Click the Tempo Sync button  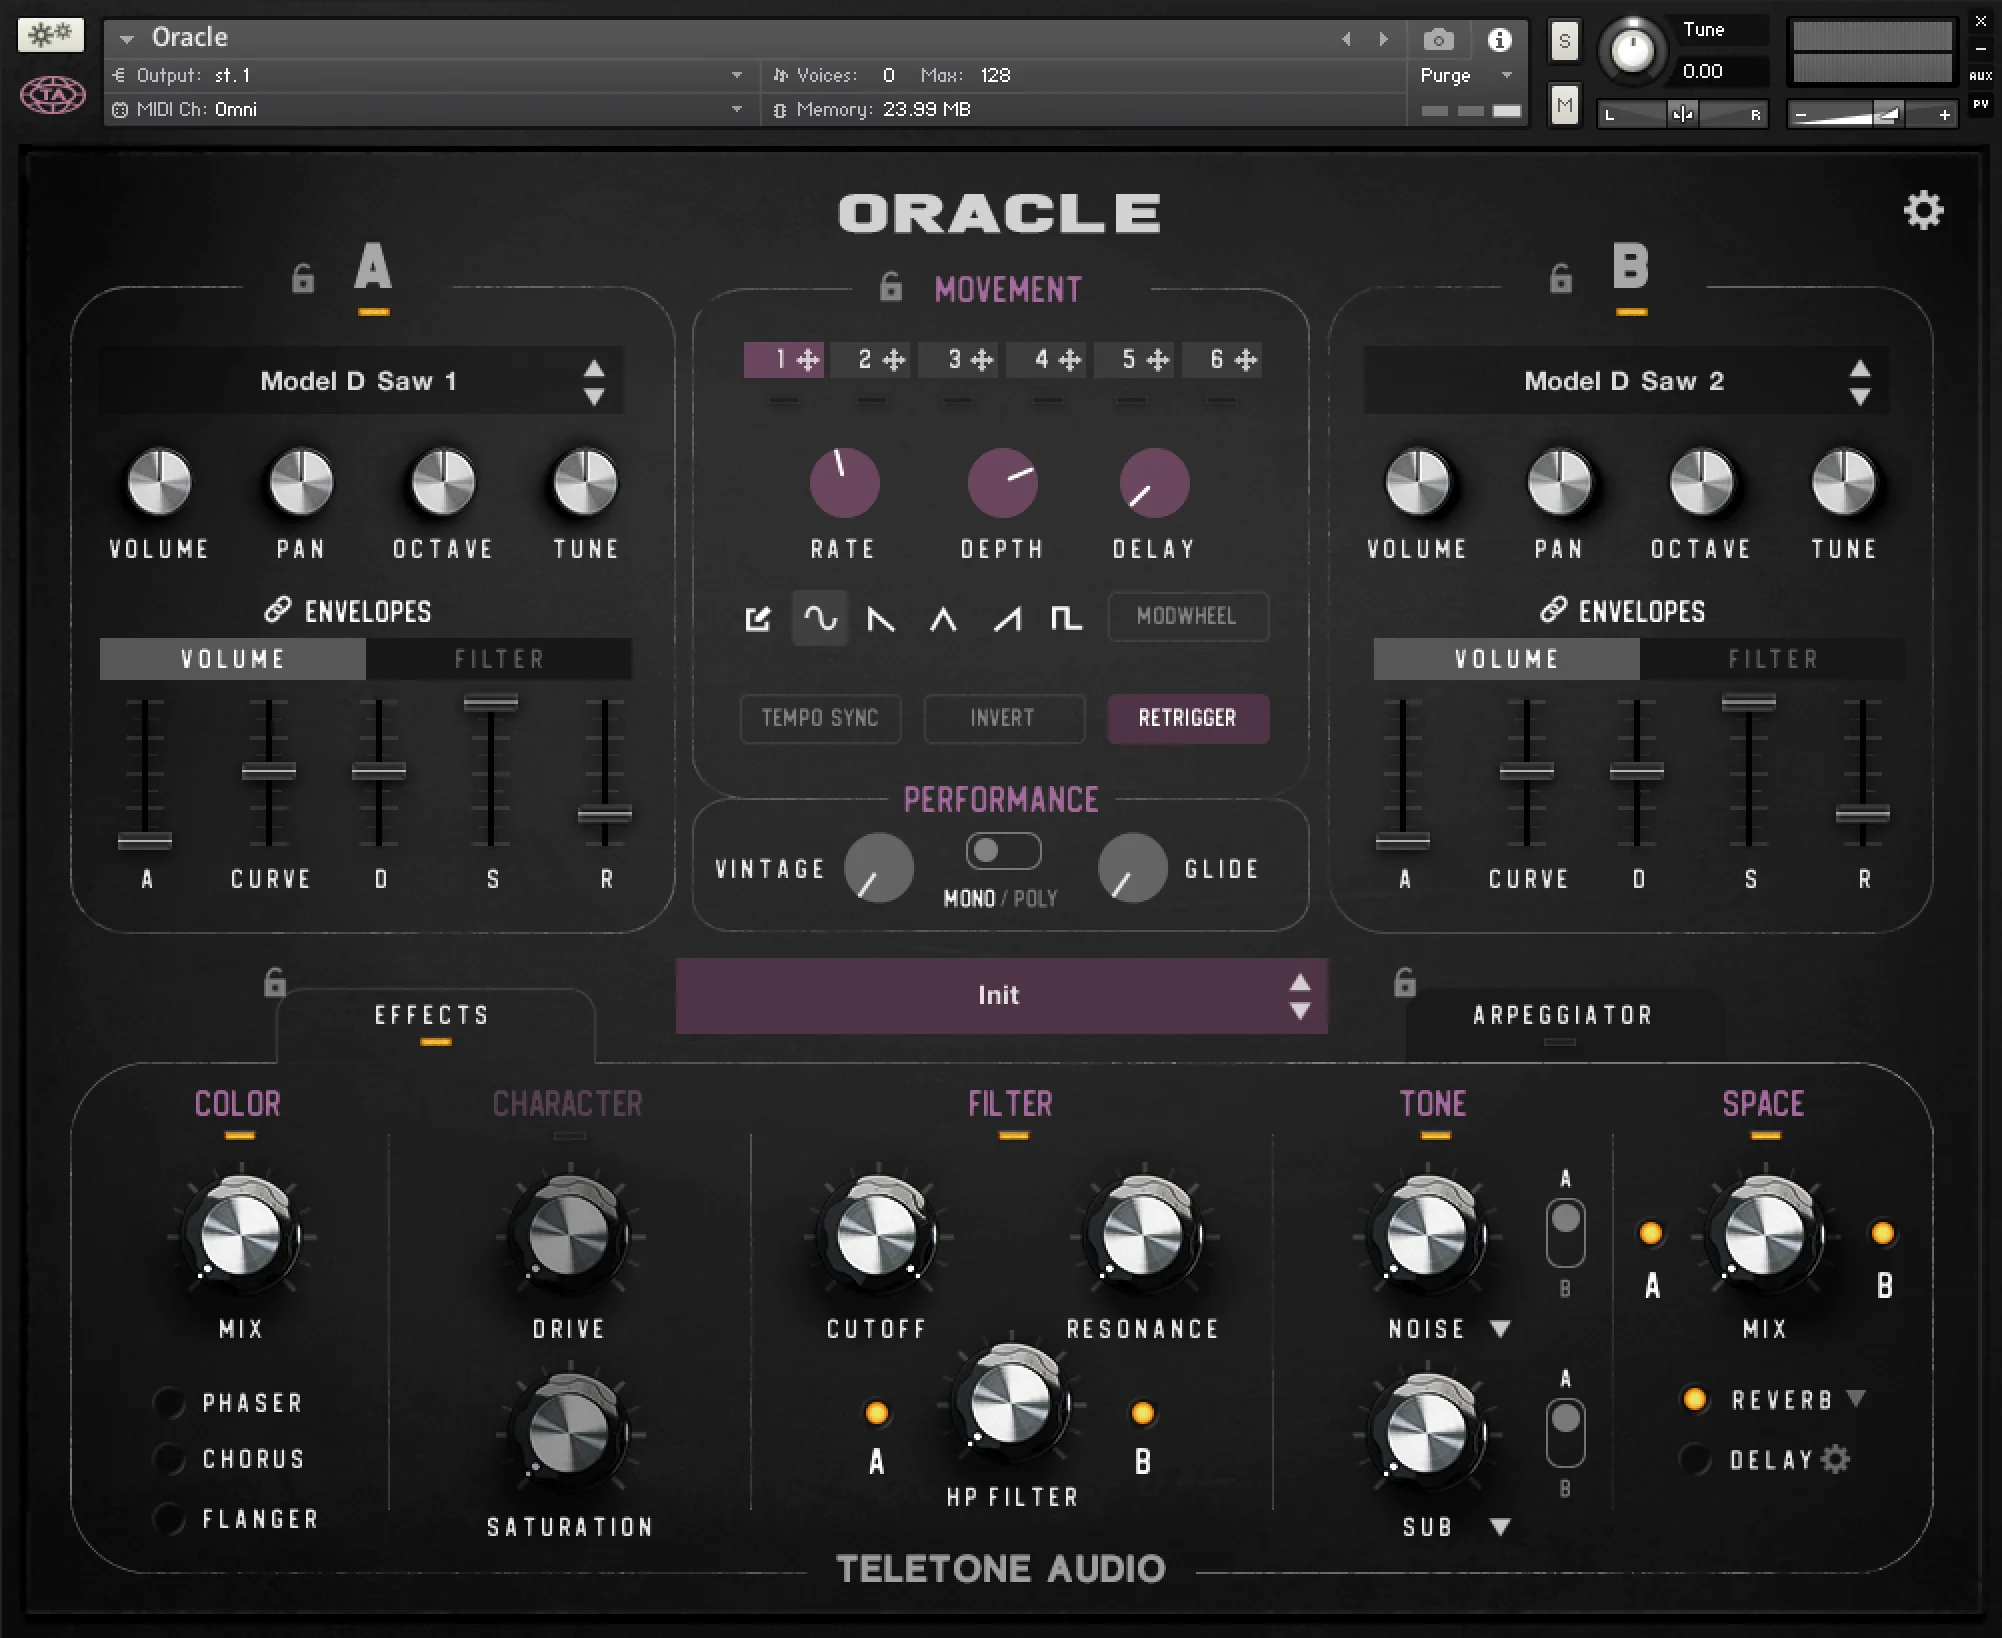click(820, 718)
